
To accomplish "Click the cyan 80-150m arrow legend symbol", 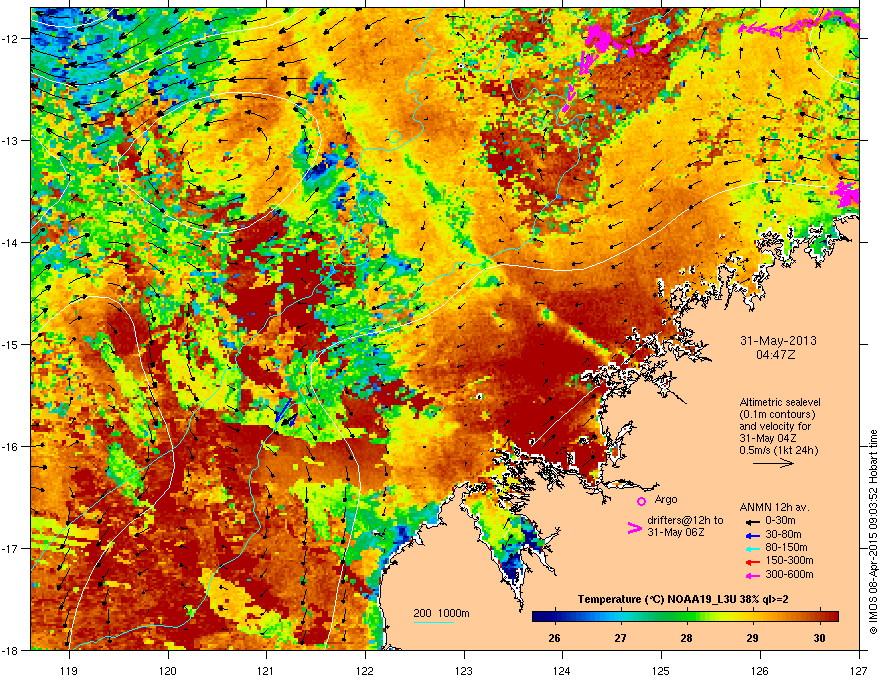I will coord(752,548).
